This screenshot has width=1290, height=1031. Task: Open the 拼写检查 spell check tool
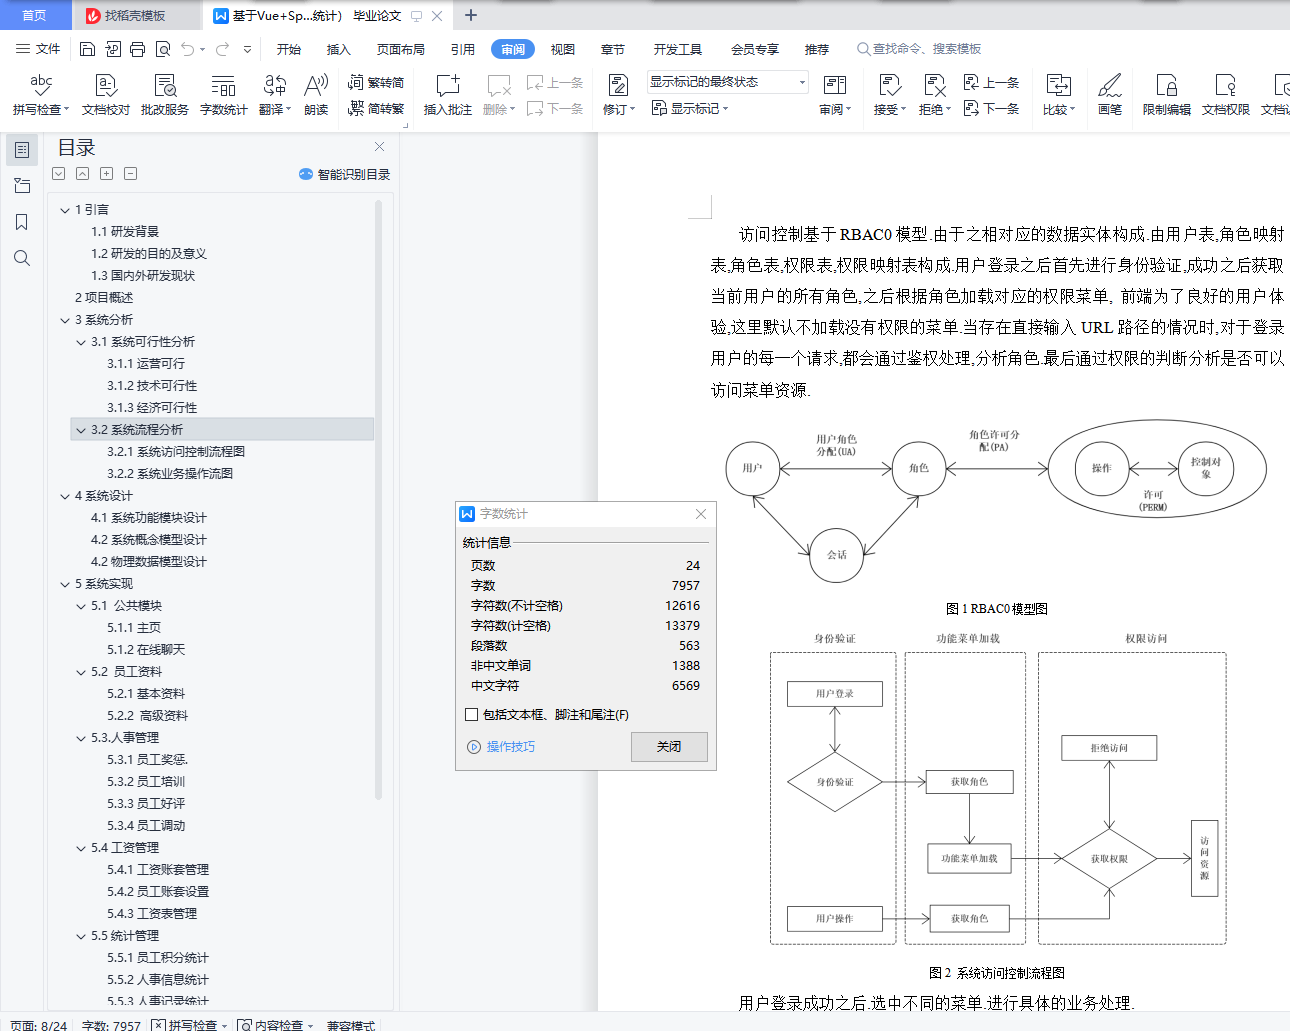tap(41, 95)
